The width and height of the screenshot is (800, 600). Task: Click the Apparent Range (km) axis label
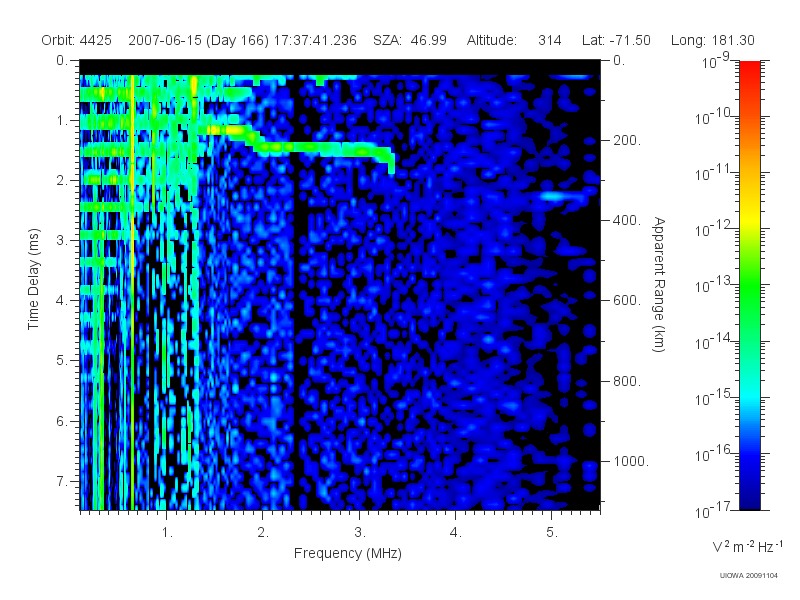659,285
